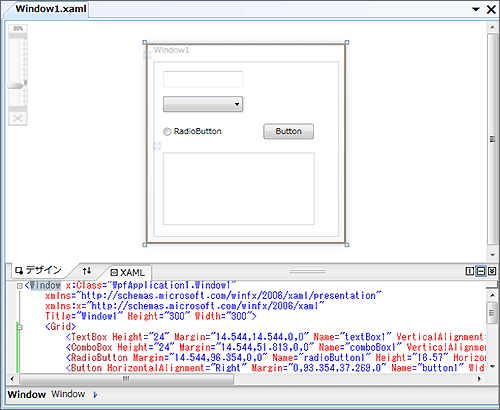Screen dimensions: 500x410
Task: Click the XAML scrollbar up arrow
Action: (492, 295)
